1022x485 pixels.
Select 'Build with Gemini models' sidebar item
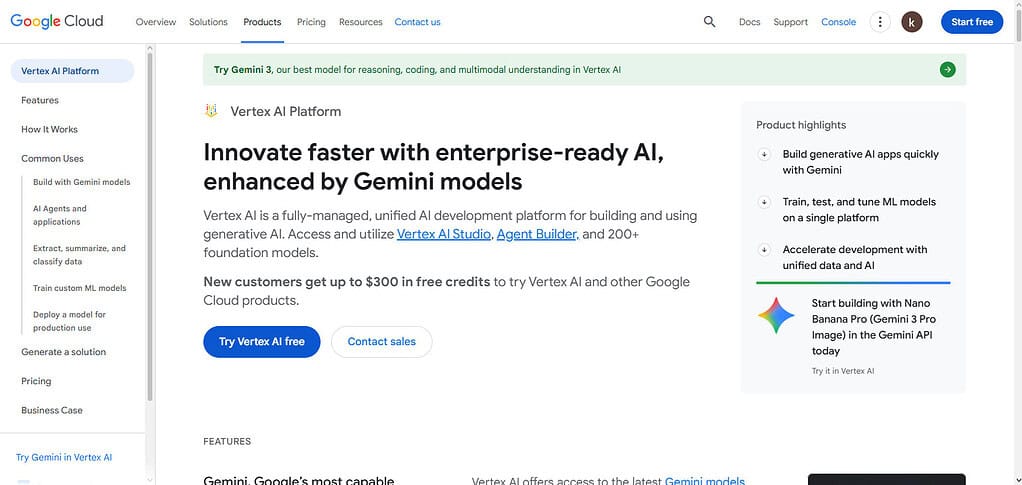coord(81,183)
